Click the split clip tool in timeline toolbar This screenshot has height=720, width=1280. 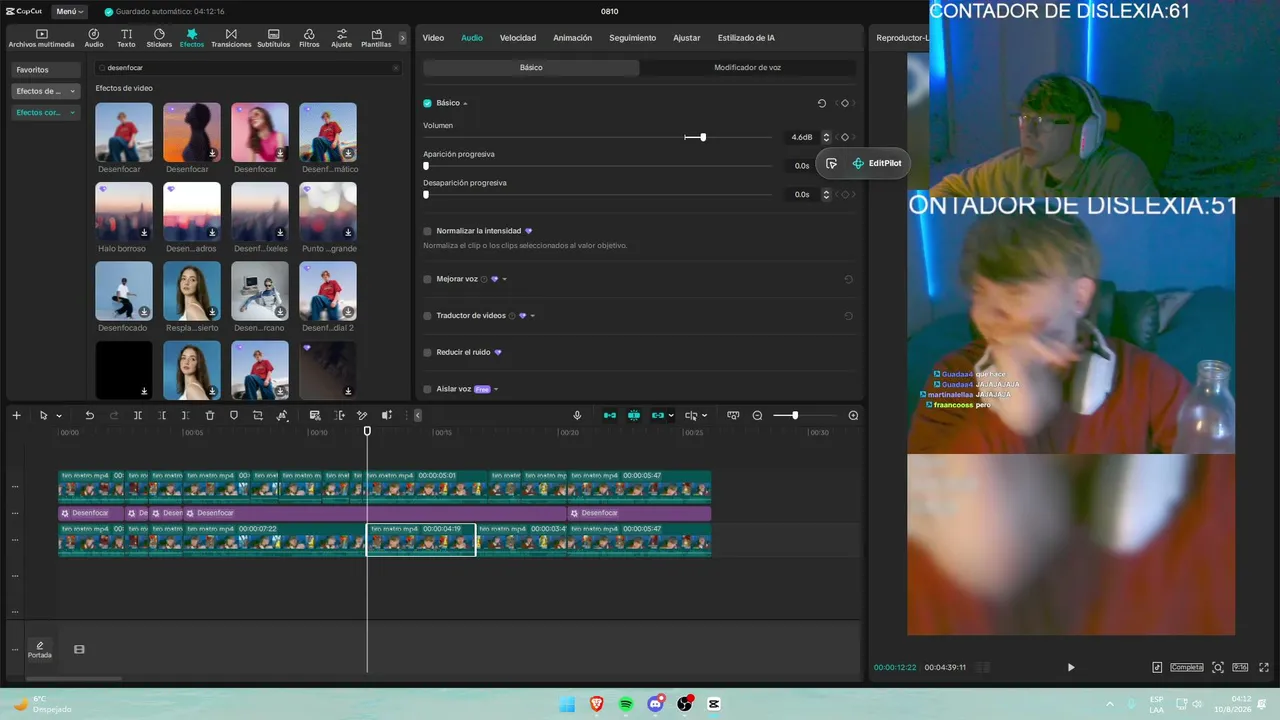point(138,415)
